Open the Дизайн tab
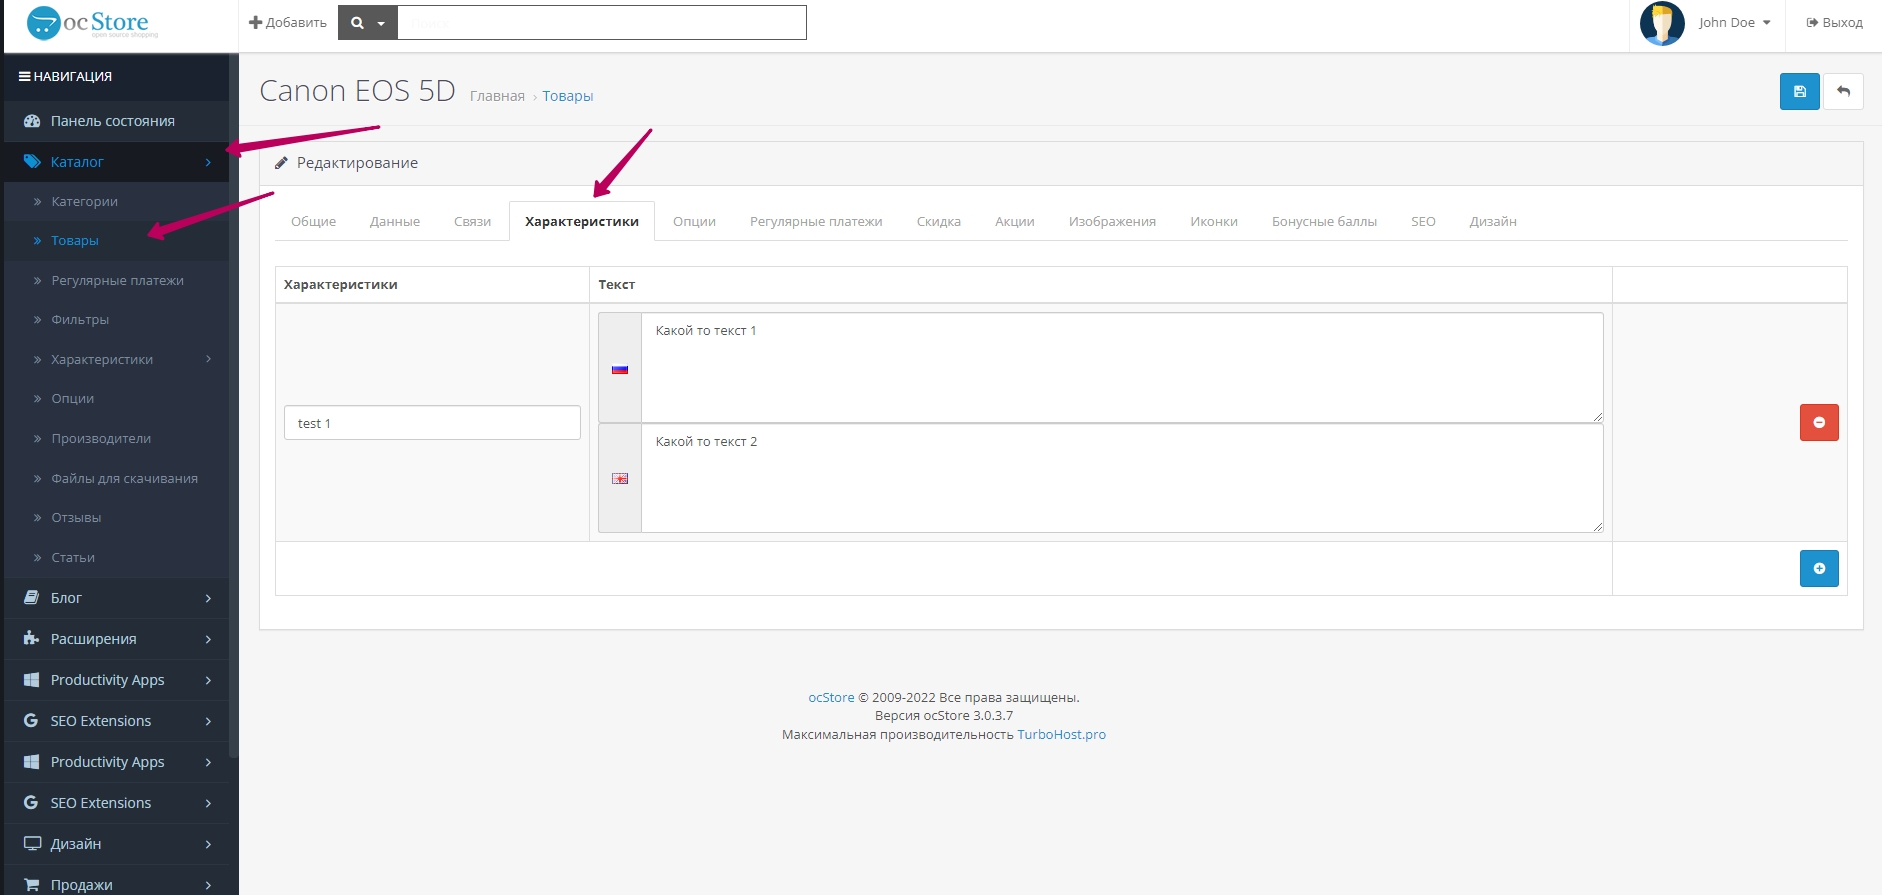Screen dimensions: 1882x895 (x=1493, y=222)
